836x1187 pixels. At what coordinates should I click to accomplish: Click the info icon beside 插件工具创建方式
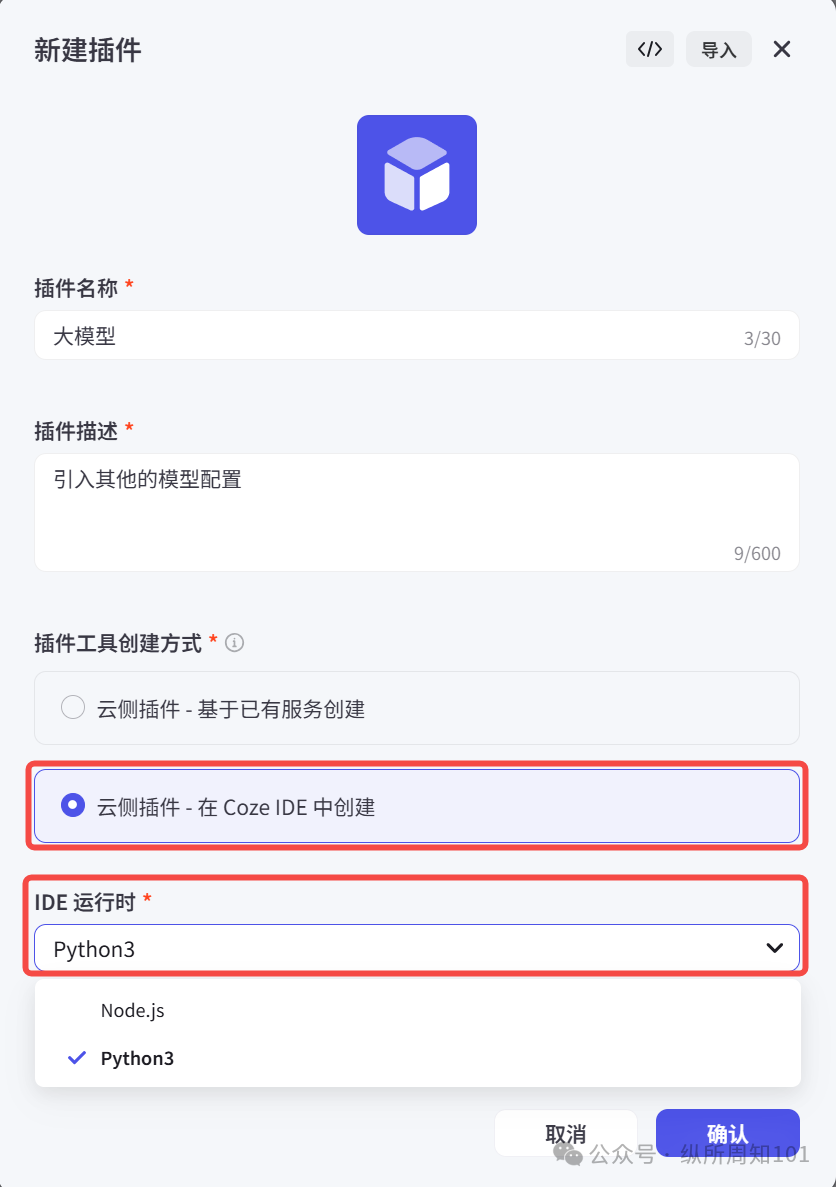pos(234,643)
